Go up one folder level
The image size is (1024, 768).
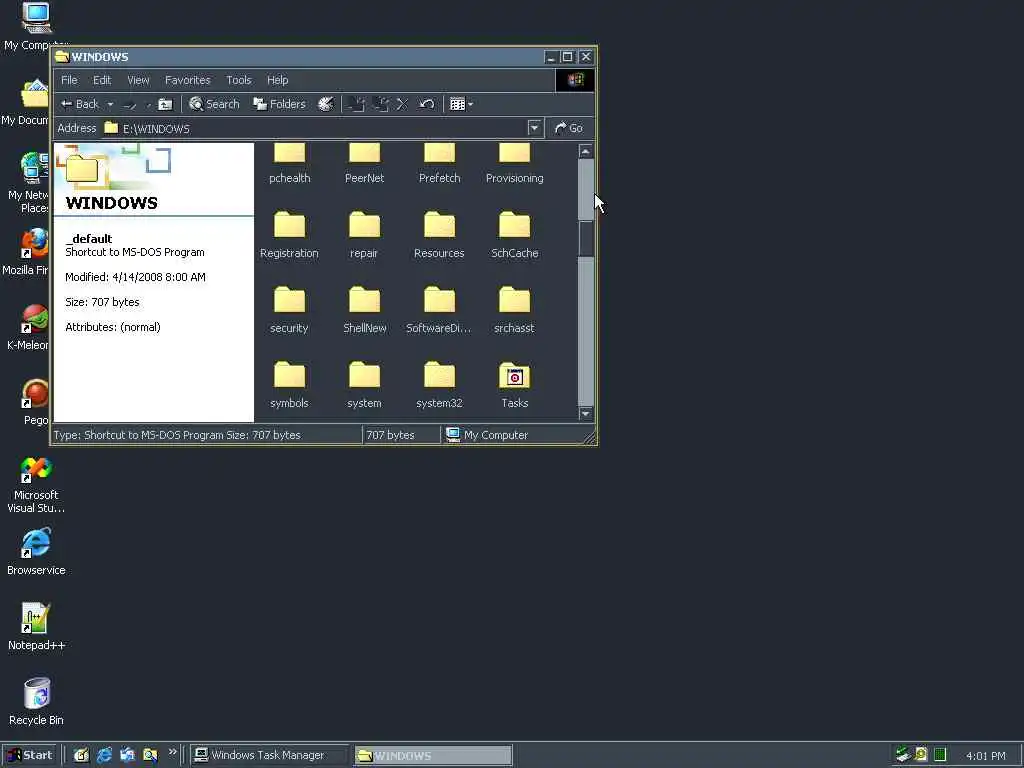coord(165,104)
